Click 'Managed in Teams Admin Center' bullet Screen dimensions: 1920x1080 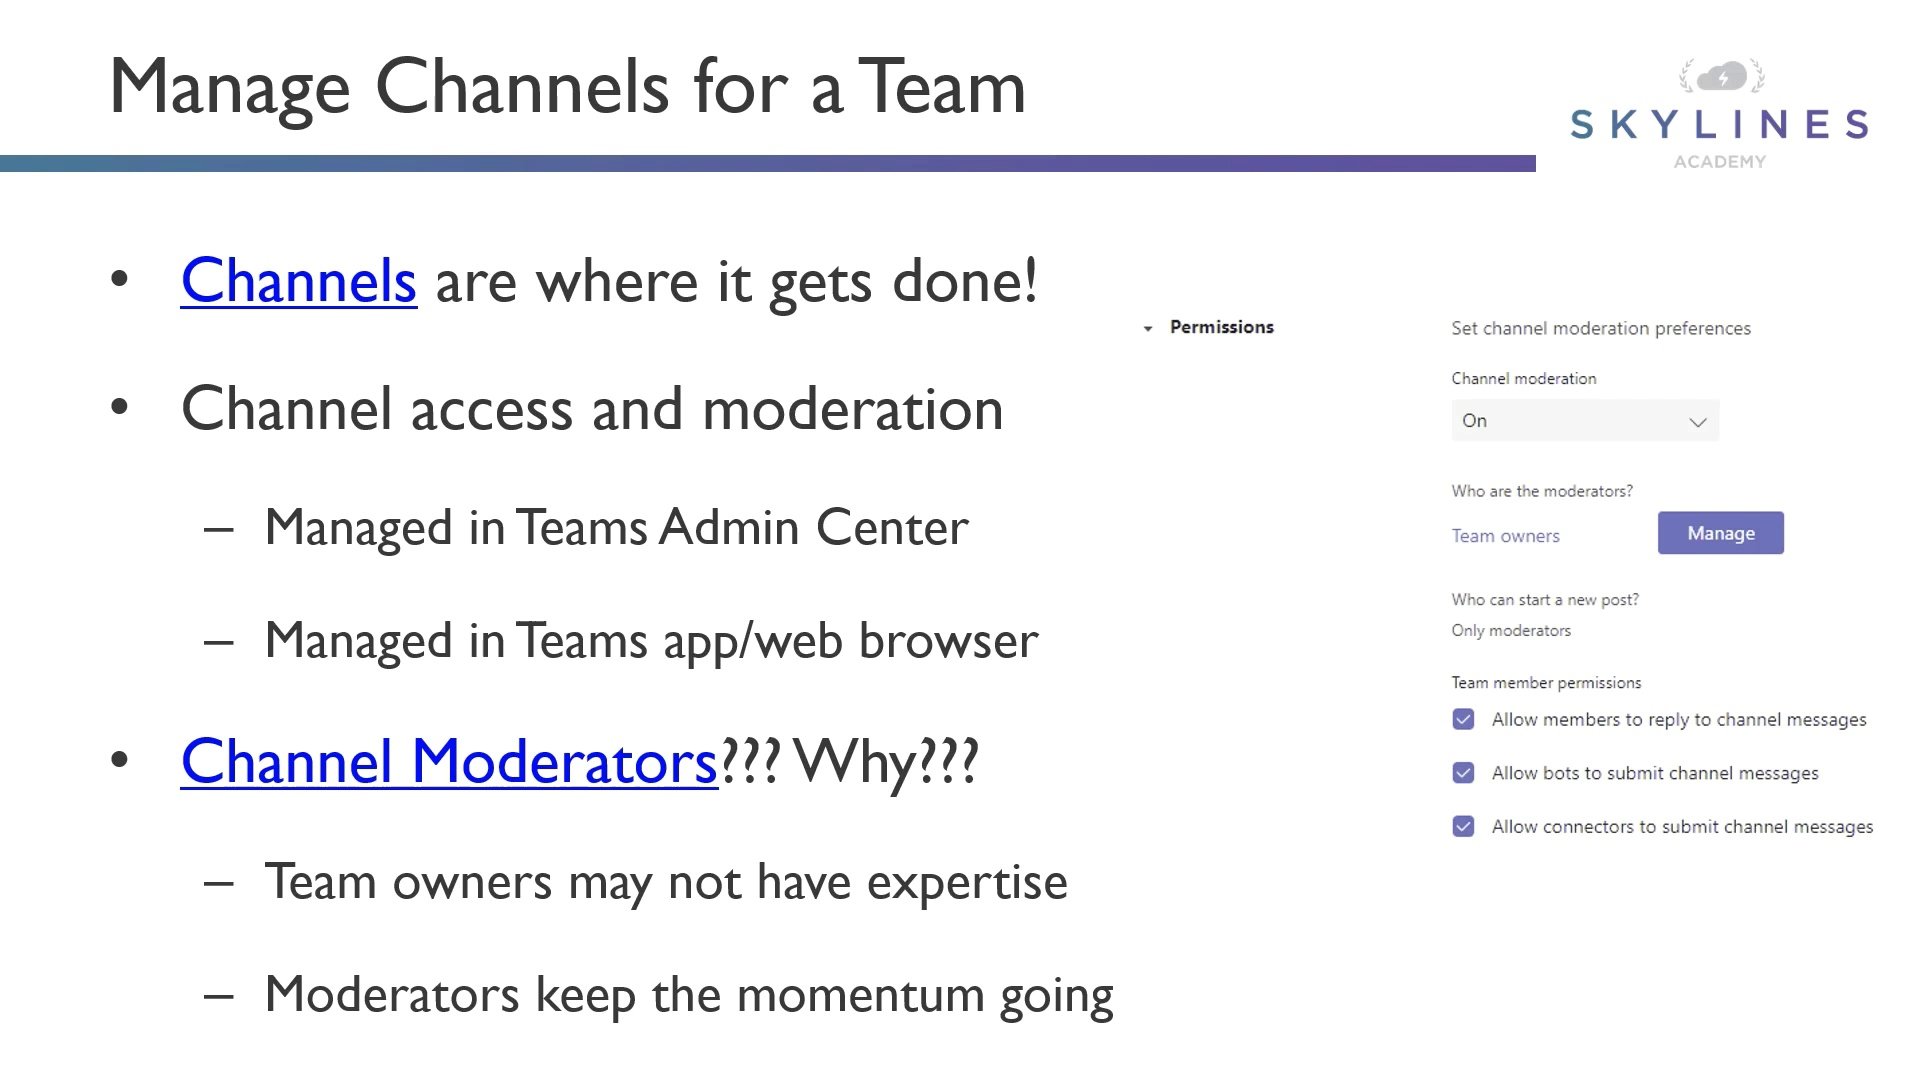(616, 527)
